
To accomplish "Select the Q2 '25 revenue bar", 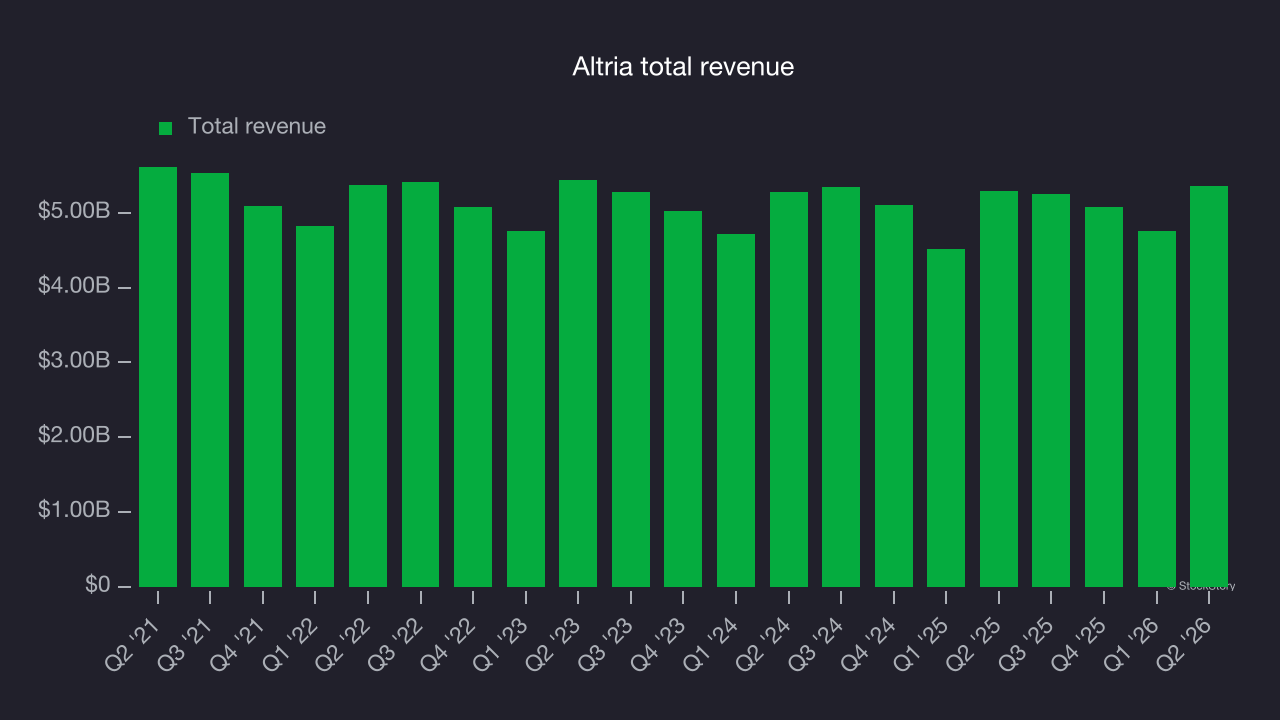I will [999, 389].
